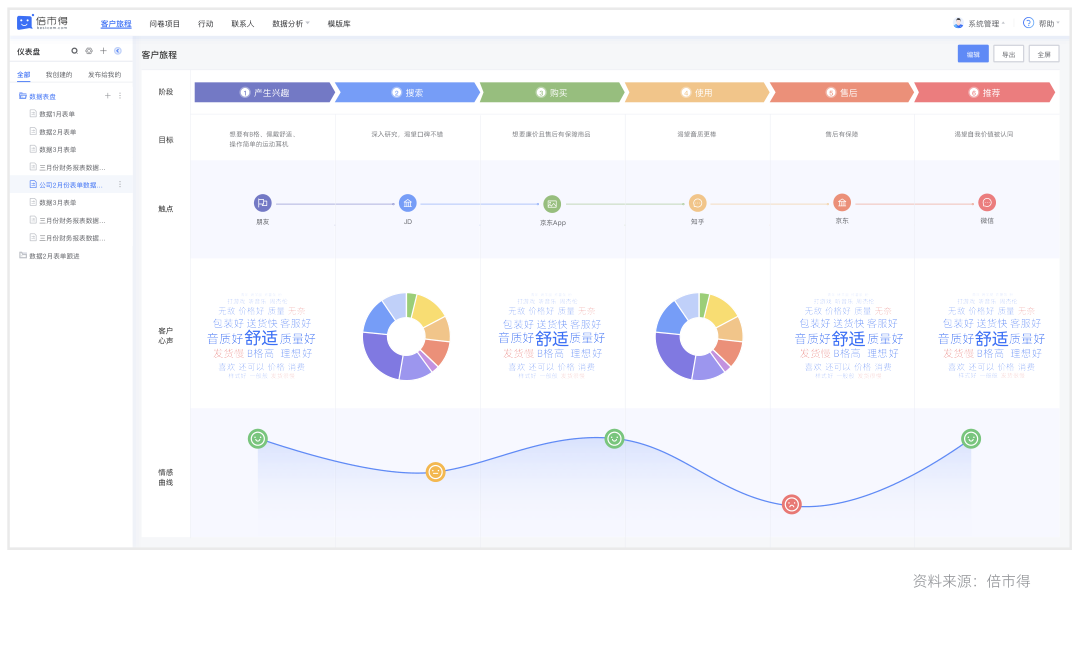Select the 知乎 touchpoint icon
Image resolution: width=1080 pixels, height=655 pixels.
click(698, 202)
